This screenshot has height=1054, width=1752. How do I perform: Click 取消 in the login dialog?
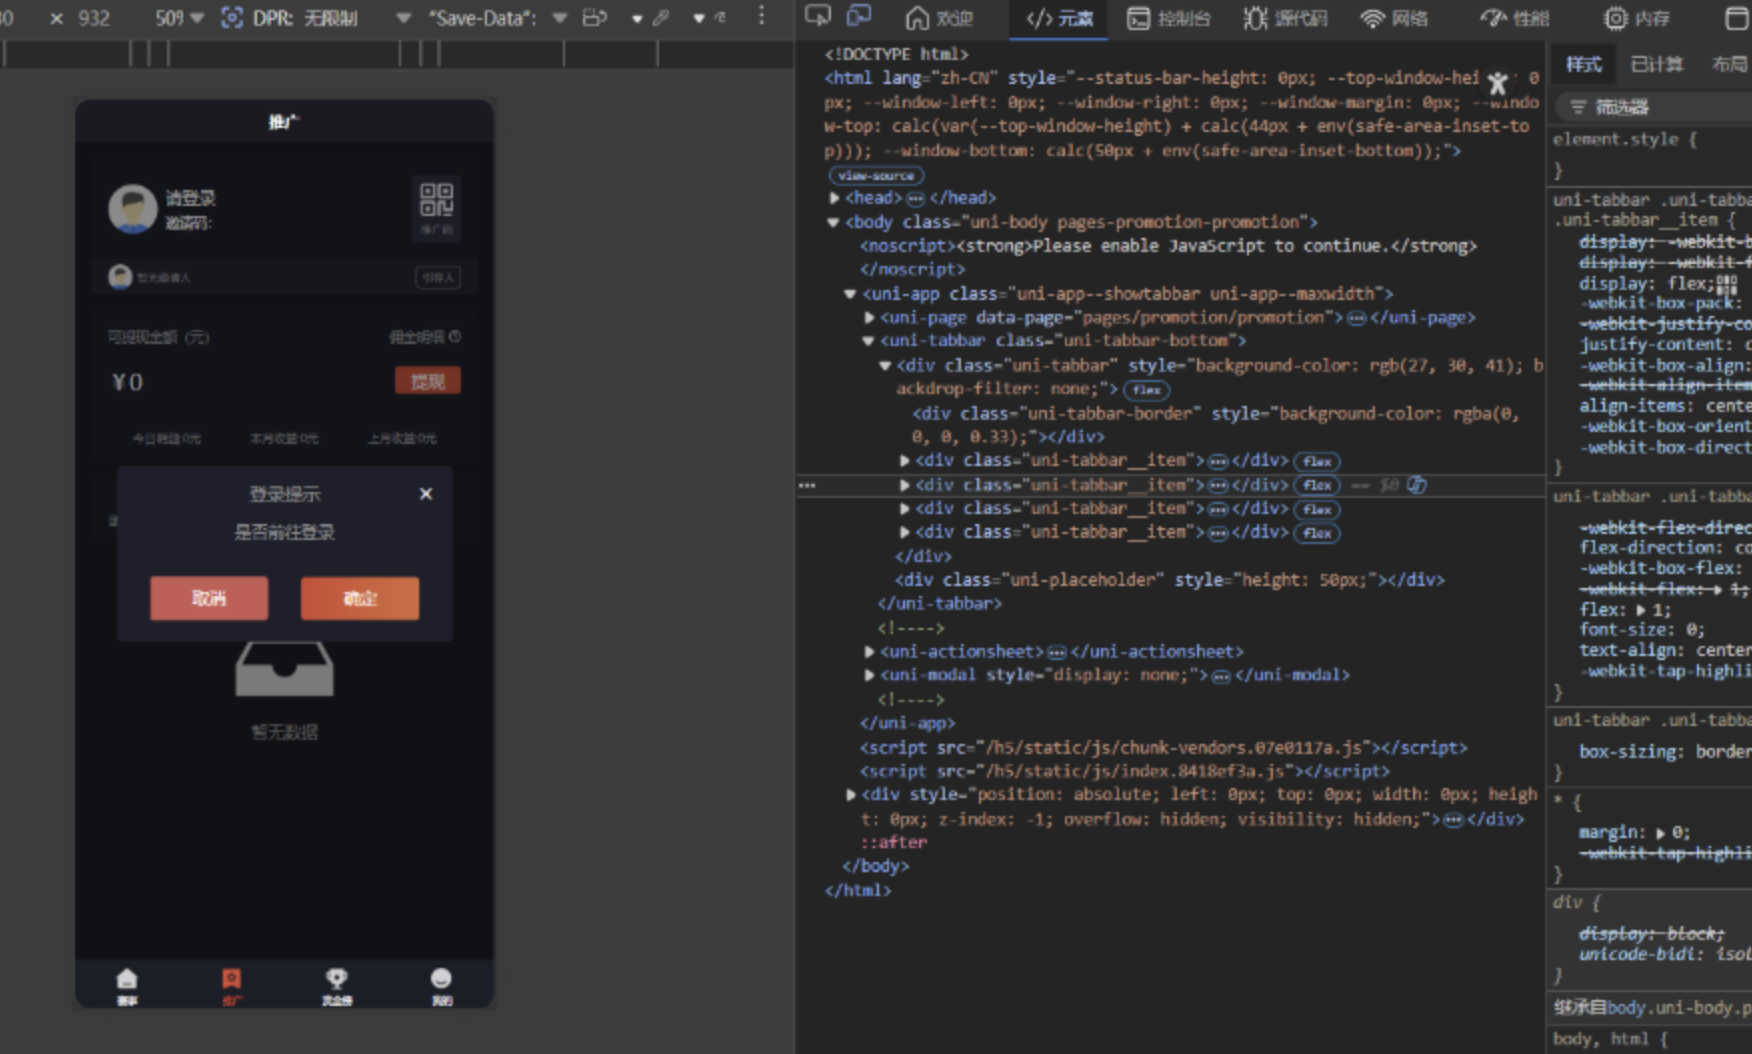[209, 598]
